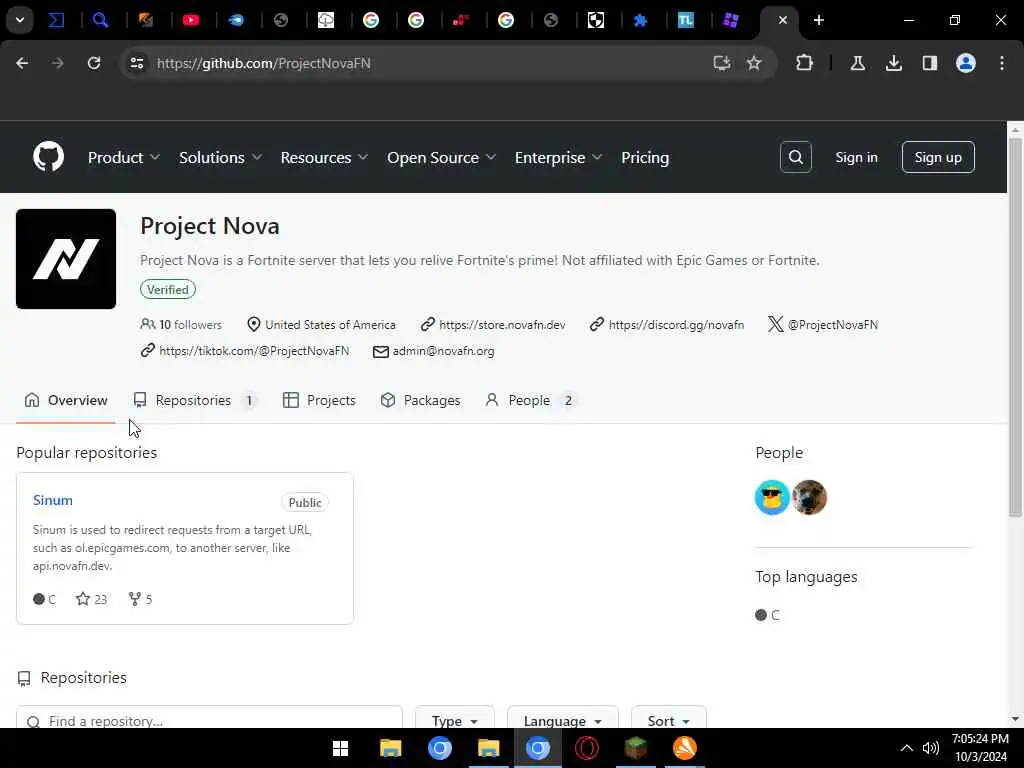Open the Opera browser taskbar icon

tap(586, 748)
